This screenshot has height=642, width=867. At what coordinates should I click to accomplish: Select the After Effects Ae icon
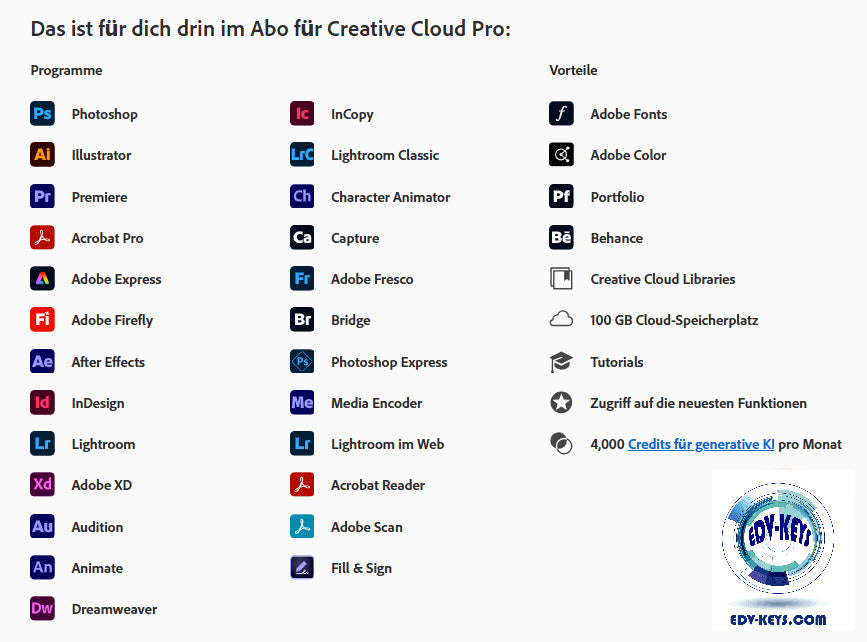click(x=42, y=362)
